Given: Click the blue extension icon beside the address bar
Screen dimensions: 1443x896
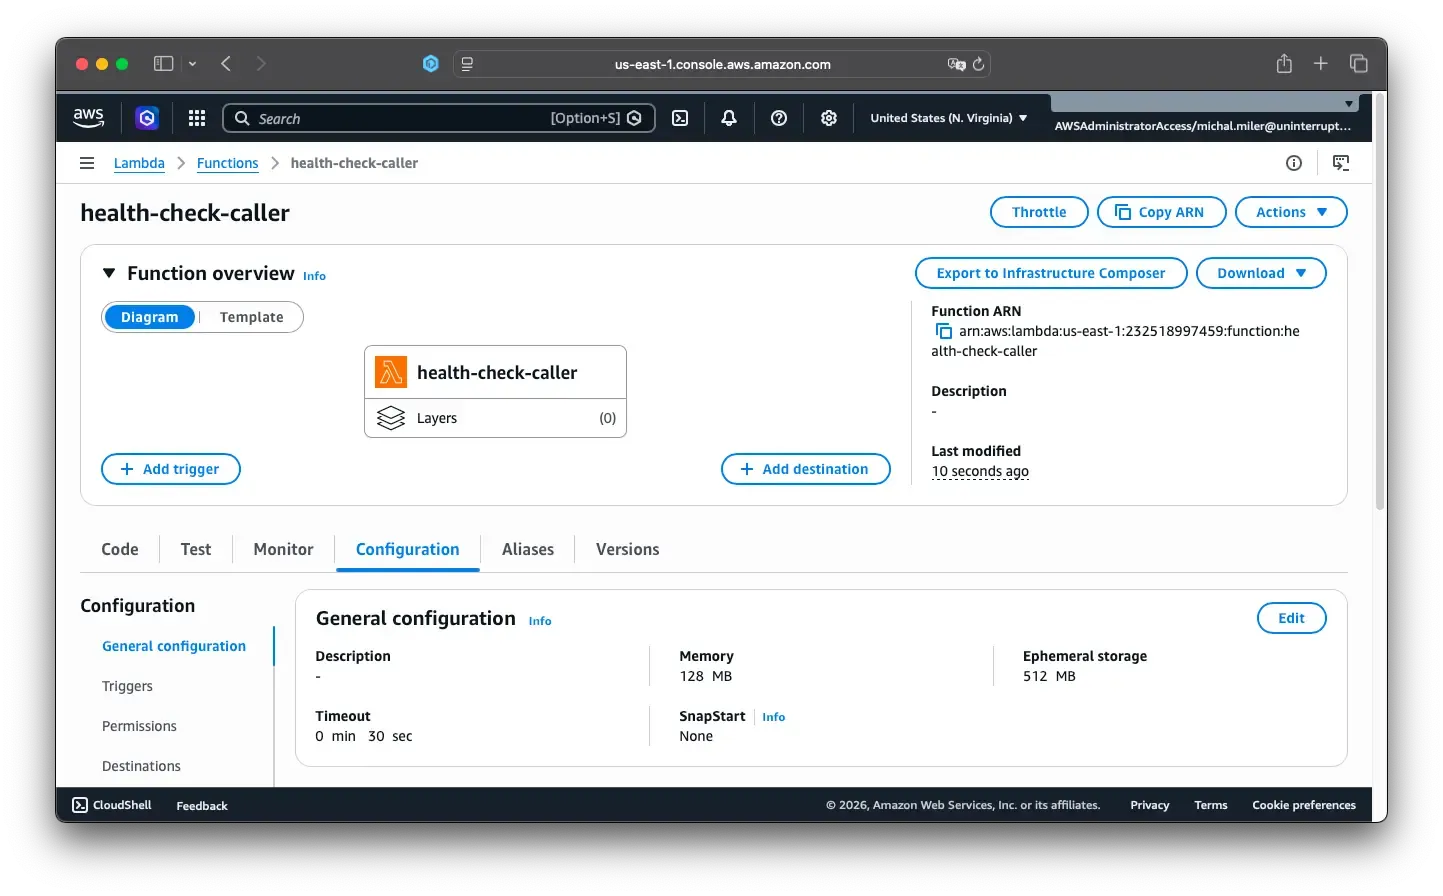Looking at the screenshot, I should pyautogui.click(x=431, y=64).
